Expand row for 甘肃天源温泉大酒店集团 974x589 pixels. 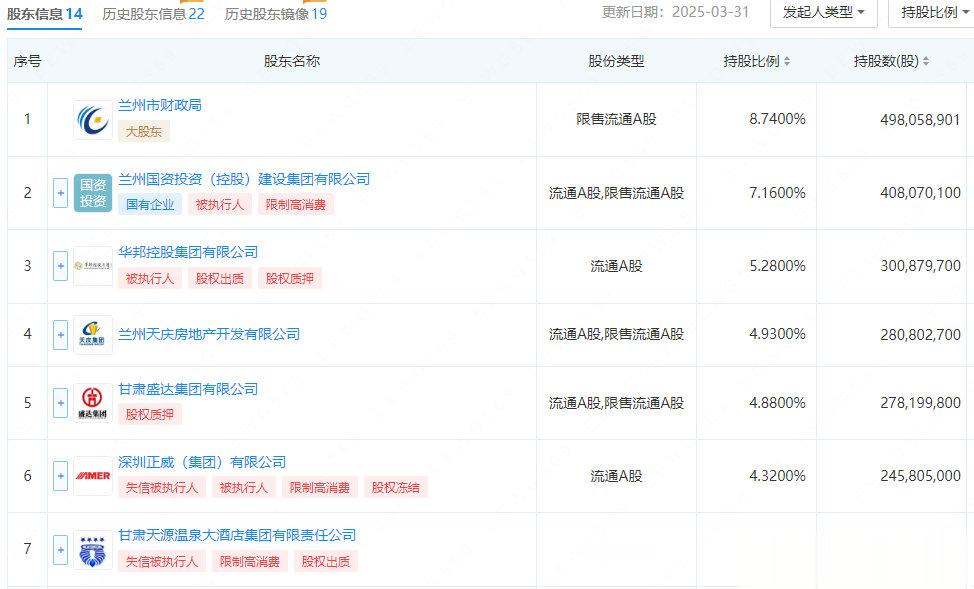(x=60, y=550)
